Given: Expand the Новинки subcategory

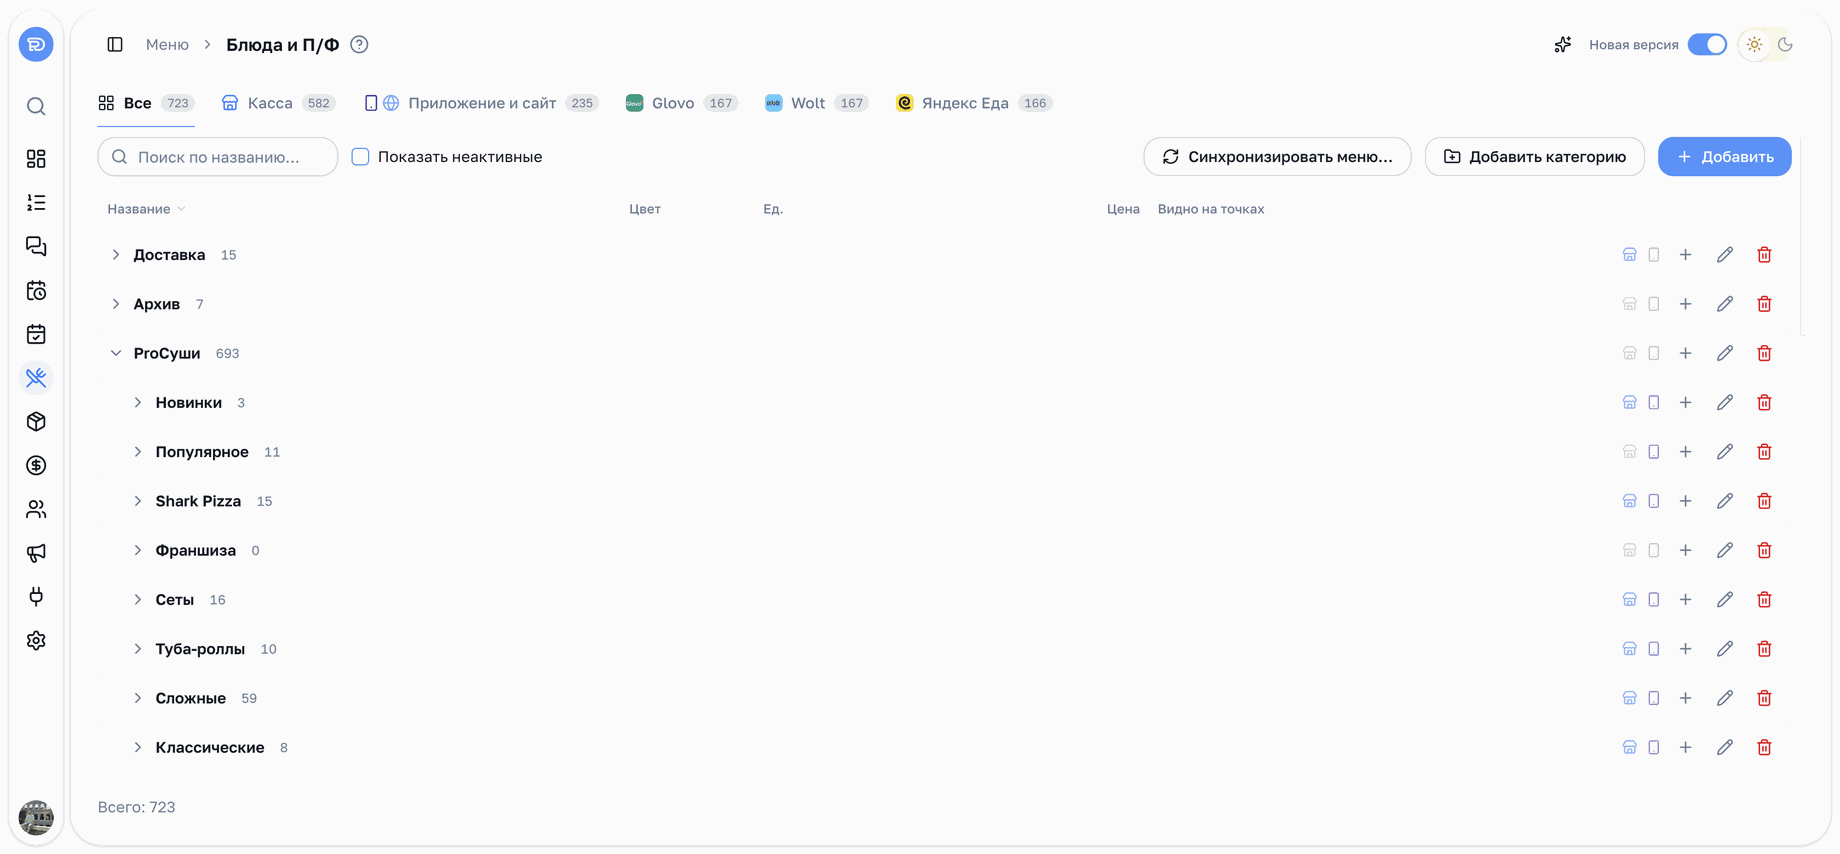Looking at the screenshot, I should (x=138, y=403).
